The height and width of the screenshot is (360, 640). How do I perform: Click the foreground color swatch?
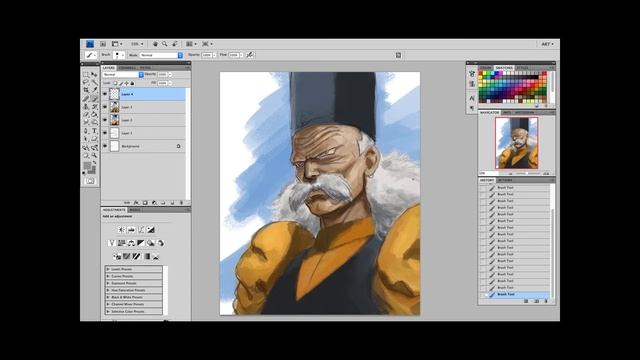pyautogui.click(x=87, y=165)
